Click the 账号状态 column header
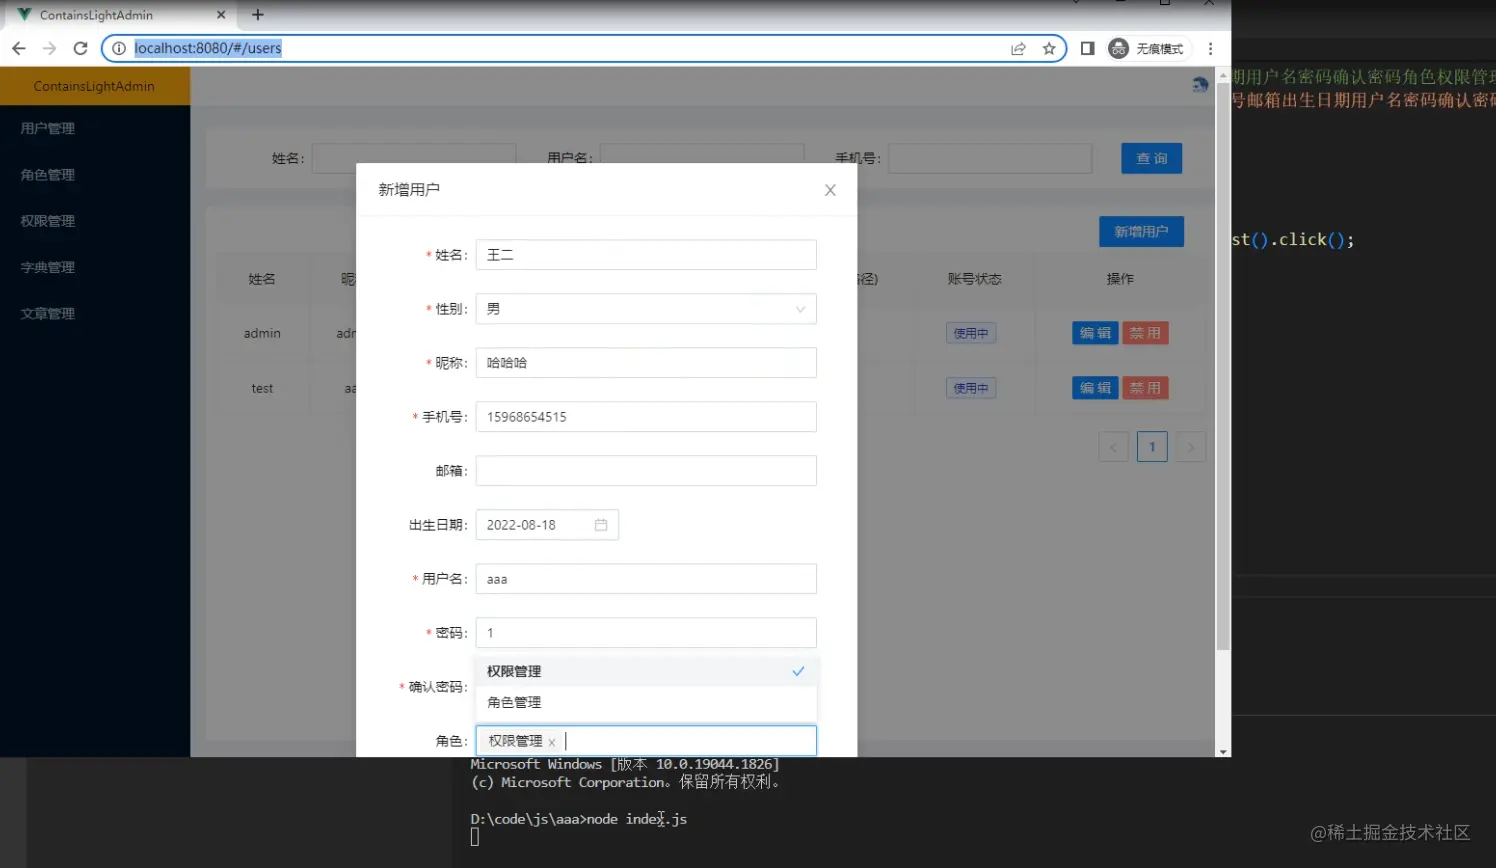 [974, 279]
